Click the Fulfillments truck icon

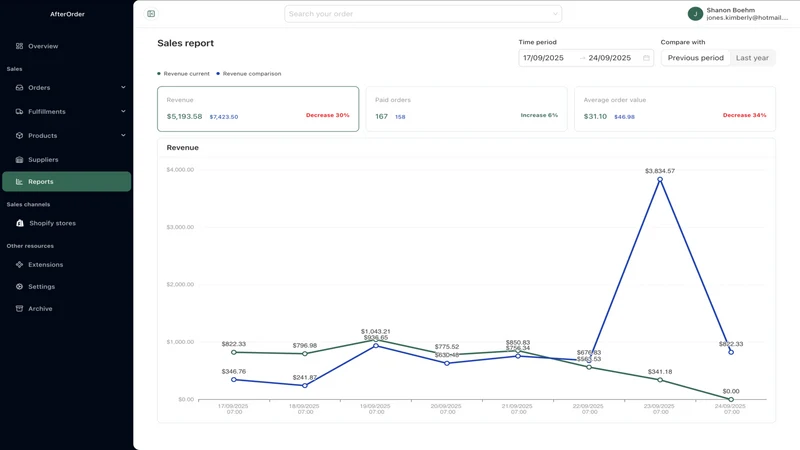(x=19, y=112)
